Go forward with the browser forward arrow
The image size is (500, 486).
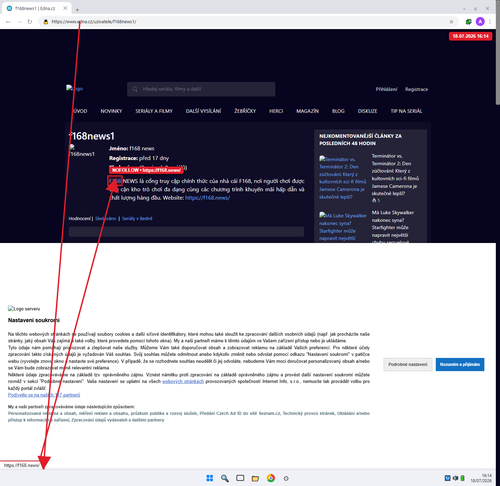19,22
